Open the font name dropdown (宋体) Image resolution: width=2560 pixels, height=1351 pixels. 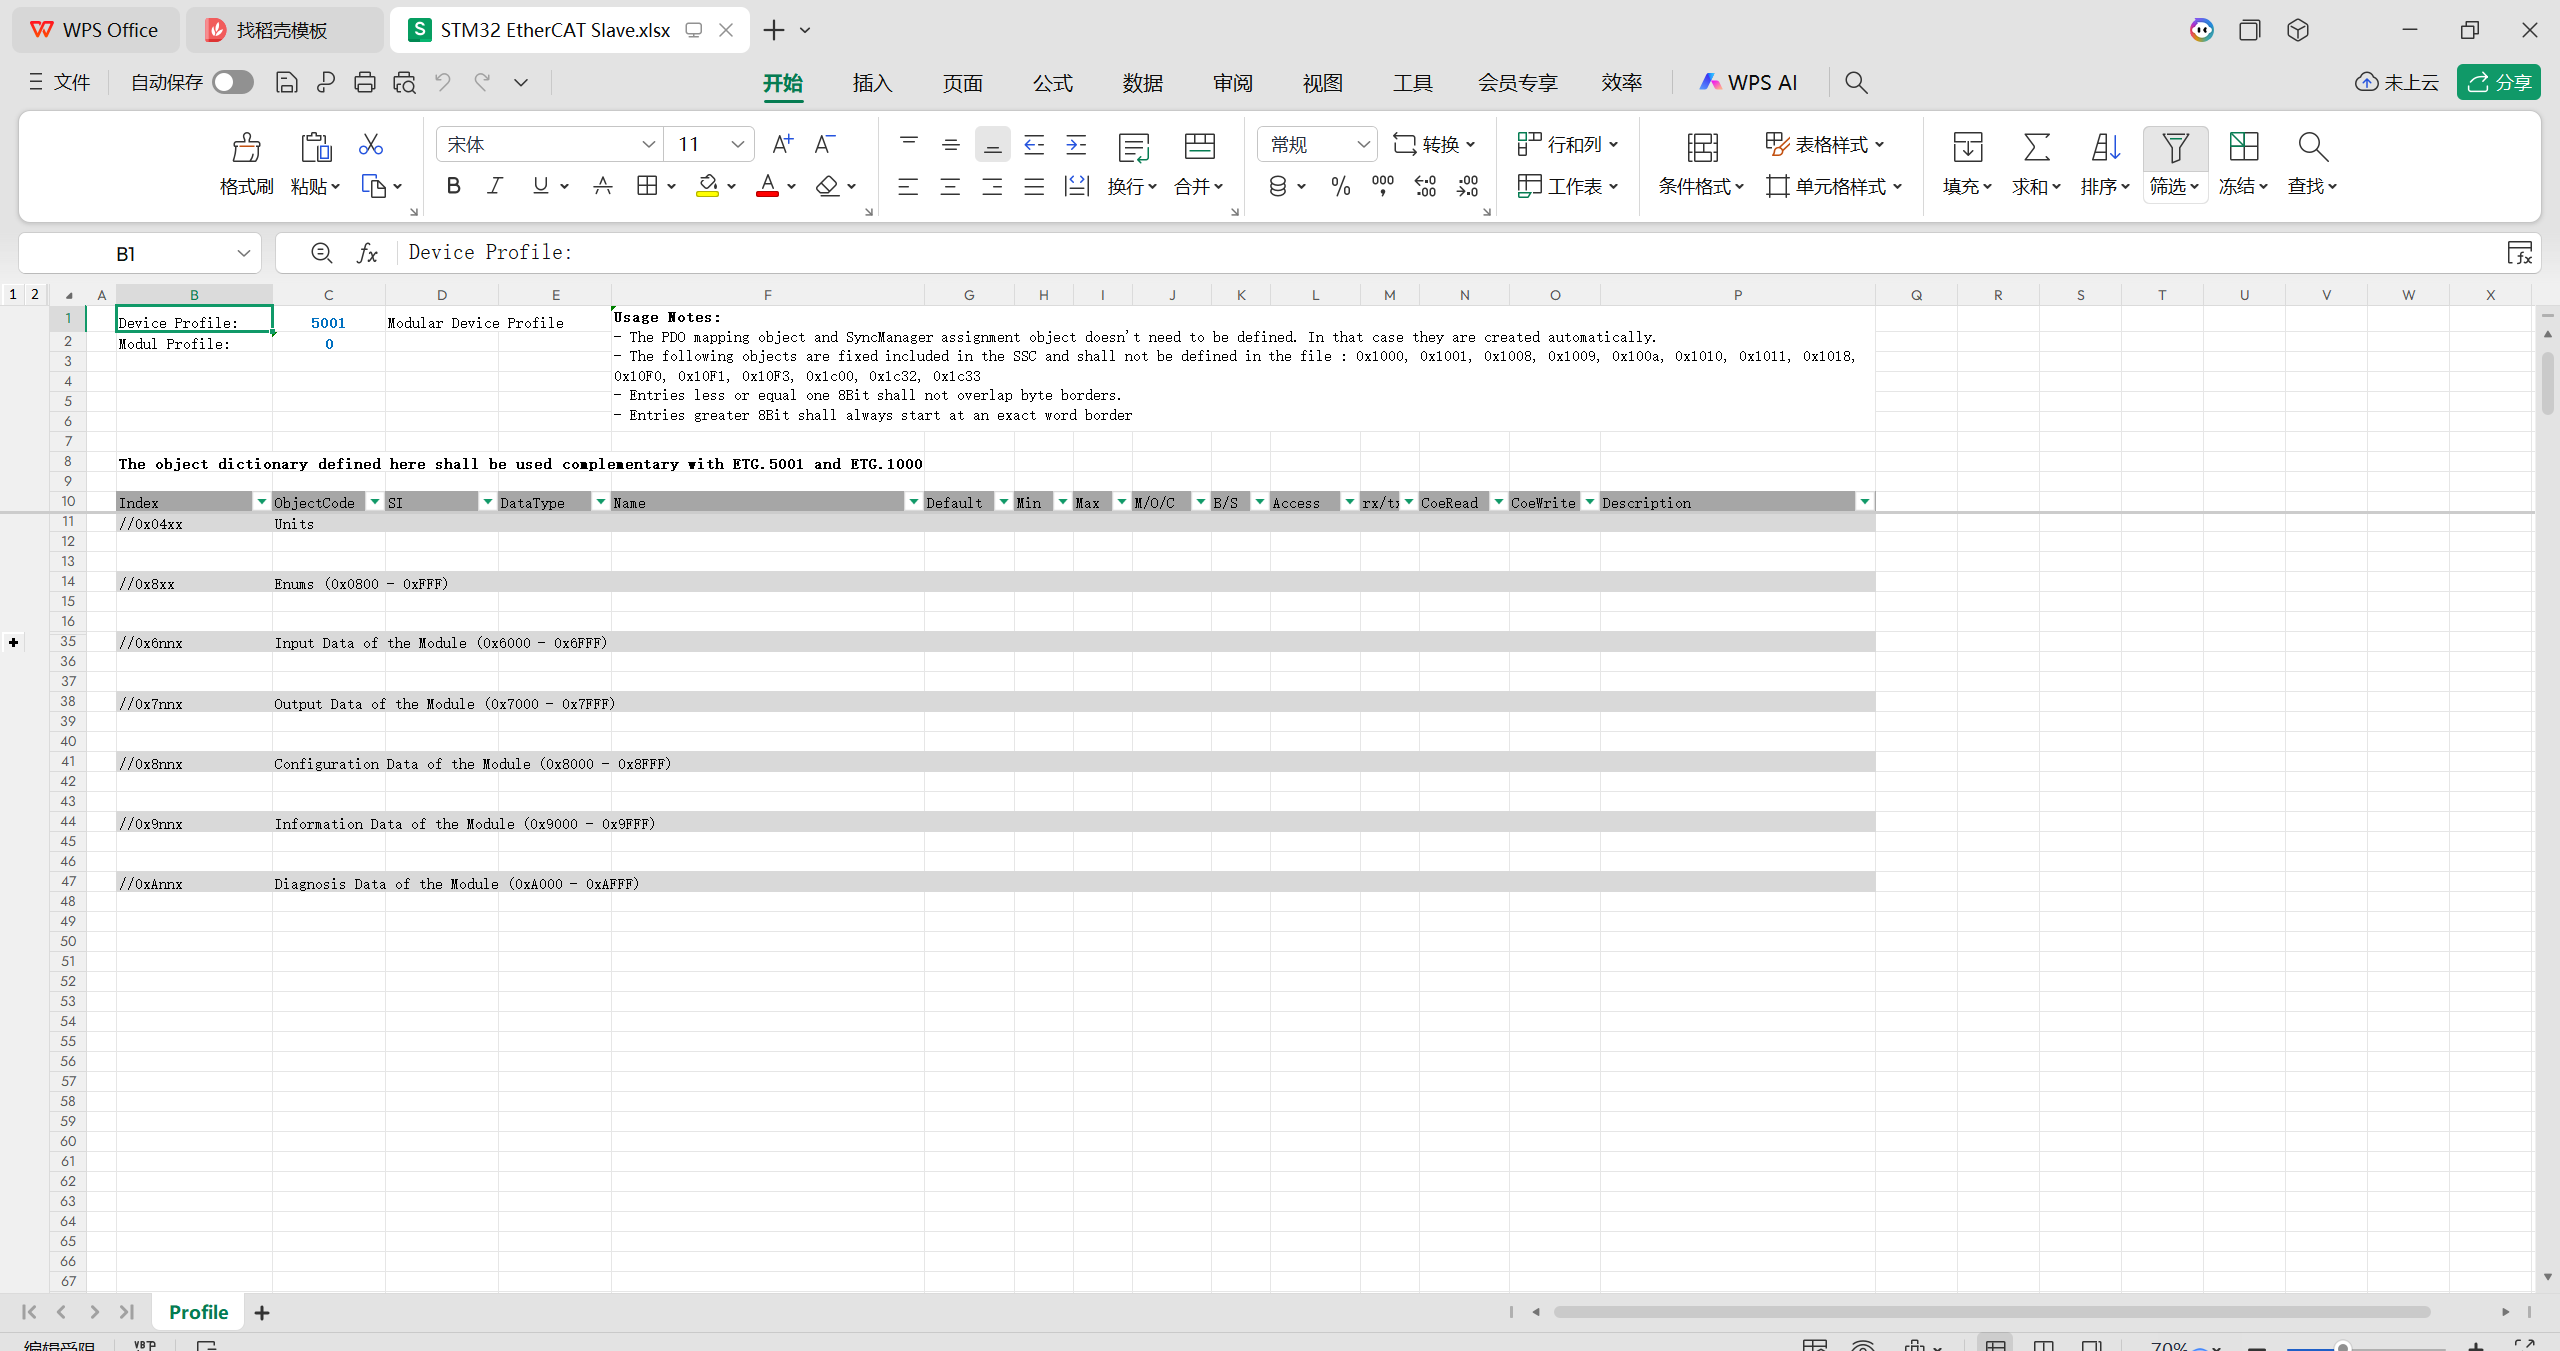click(648, 145)
